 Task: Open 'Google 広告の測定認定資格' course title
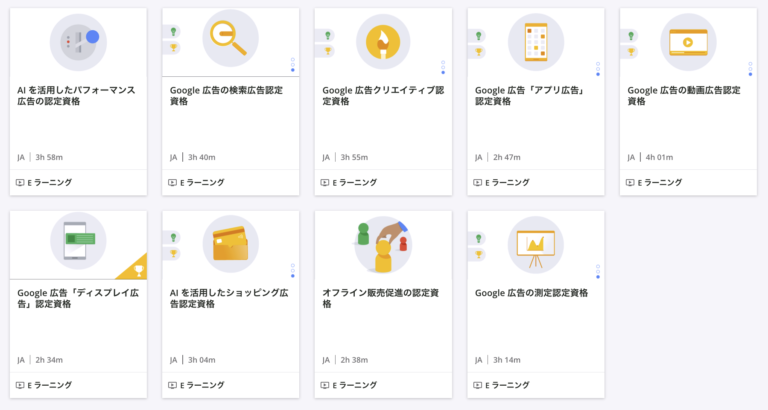tap(531, 293)
